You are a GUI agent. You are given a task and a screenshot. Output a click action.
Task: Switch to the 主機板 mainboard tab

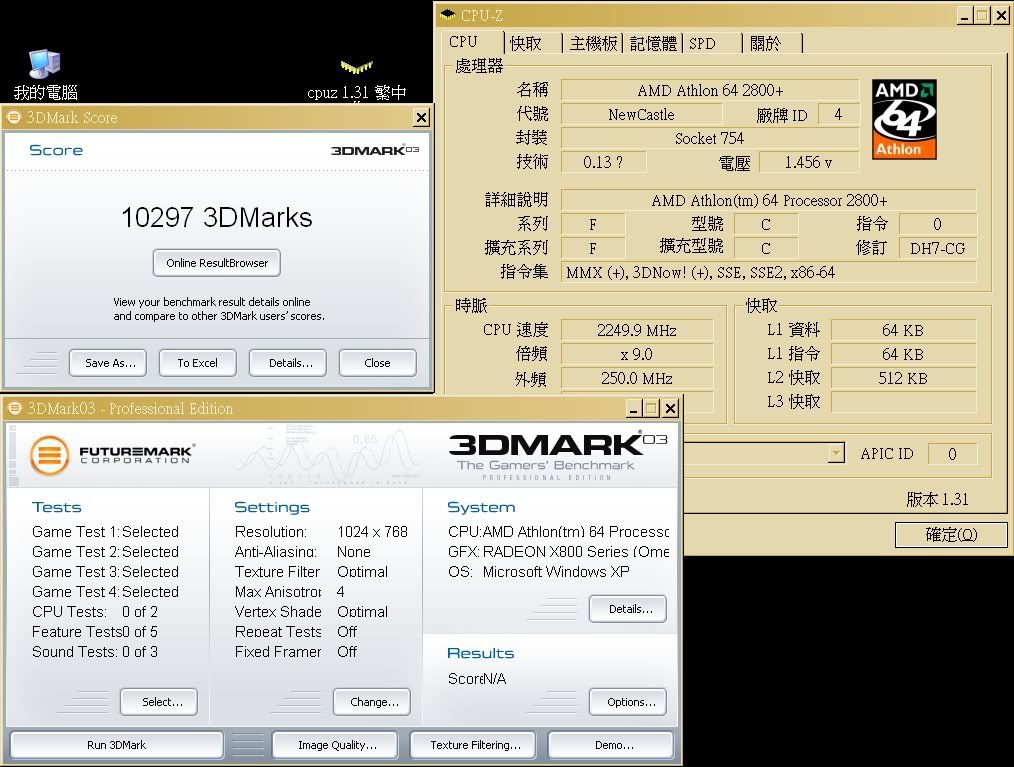tap(592, 43)
